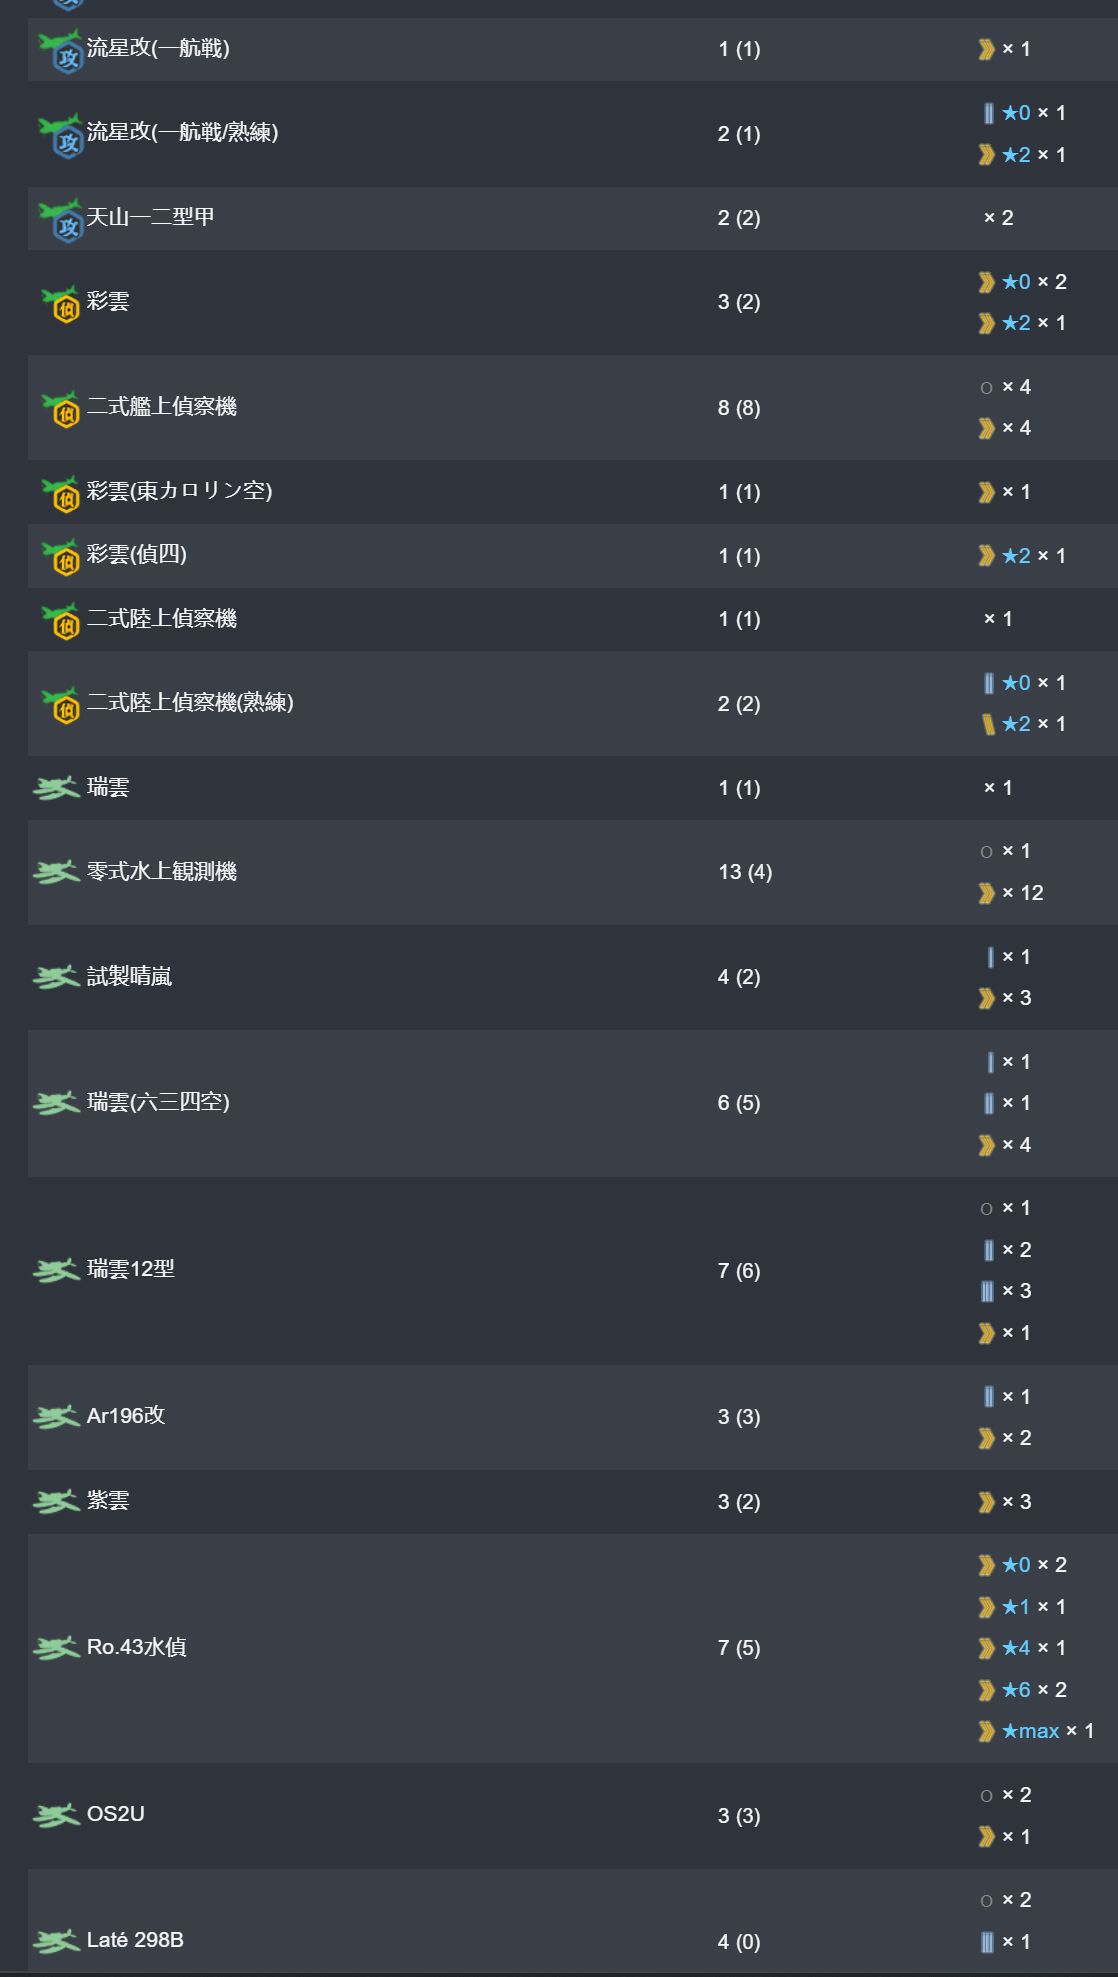
Task: Click the torpedo bomber icon beside 流星改(一航戦)
Action: tap(60, 50)
